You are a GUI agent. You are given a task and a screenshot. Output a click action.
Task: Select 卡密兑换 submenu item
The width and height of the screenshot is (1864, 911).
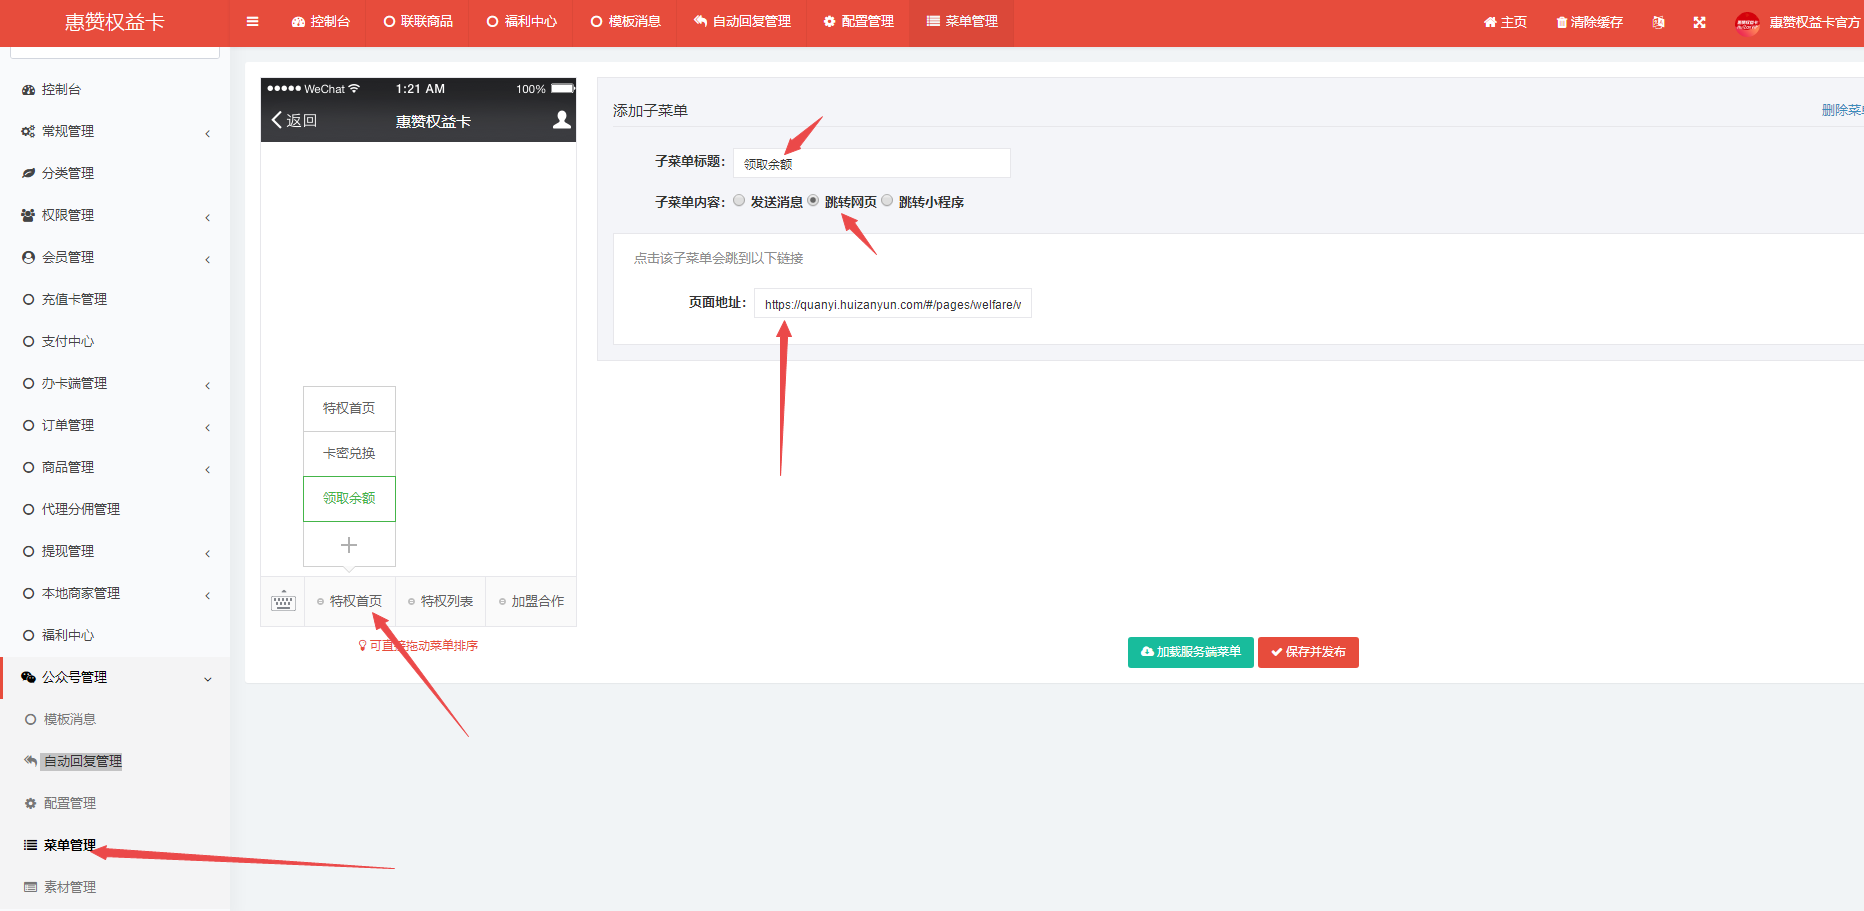349,453
